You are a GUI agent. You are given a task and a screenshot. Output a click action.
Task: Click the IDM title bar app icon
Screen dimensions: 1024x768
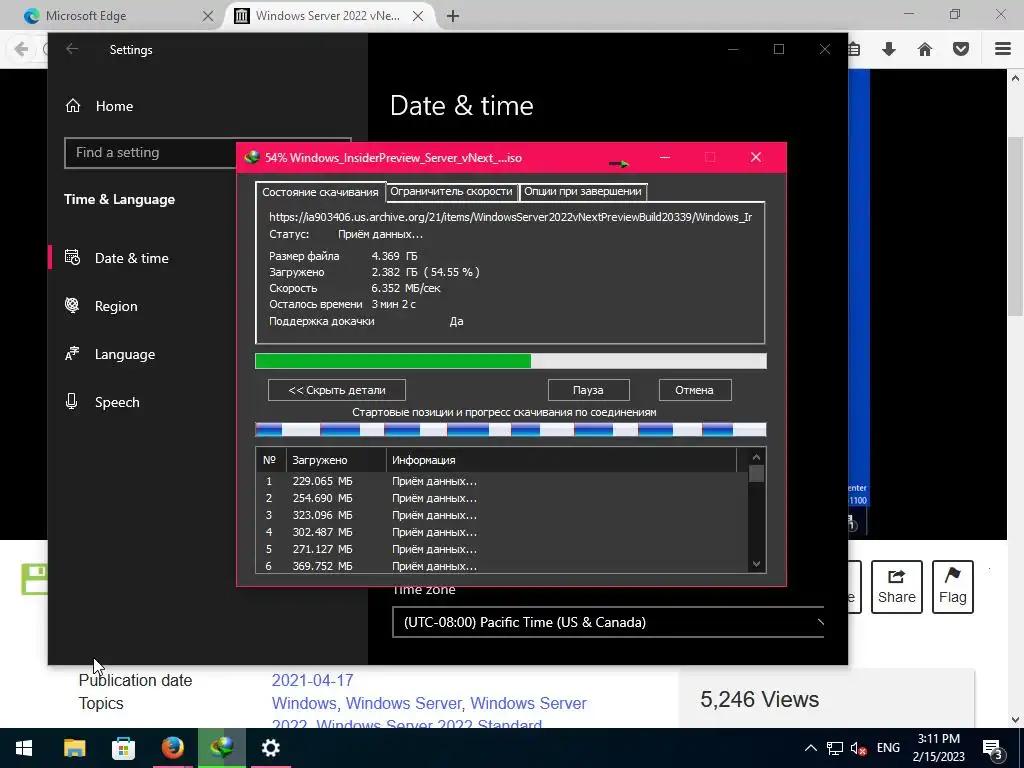[251, 157]
